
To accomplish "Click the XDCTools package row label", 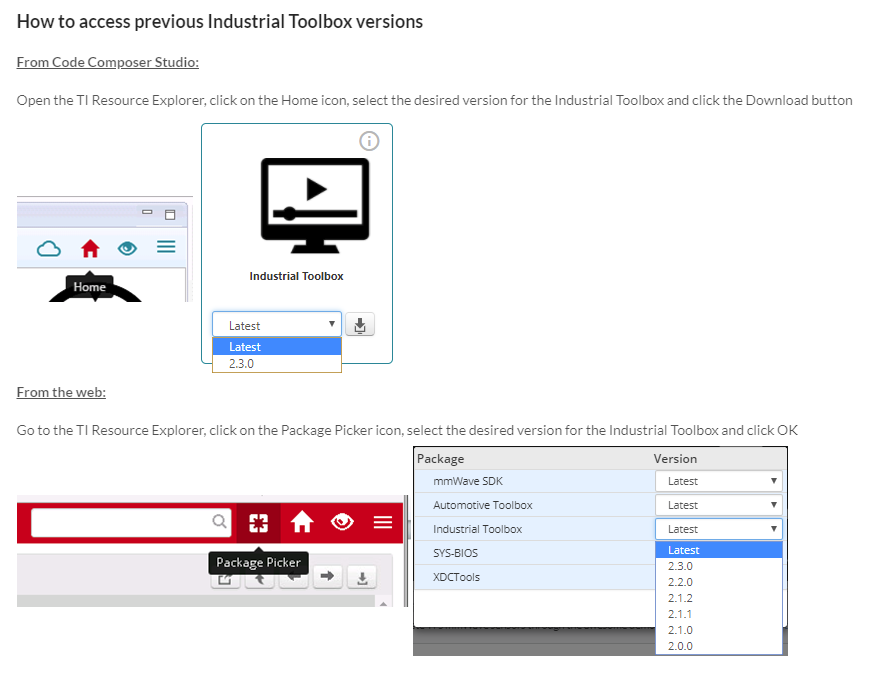I will 456,577.
